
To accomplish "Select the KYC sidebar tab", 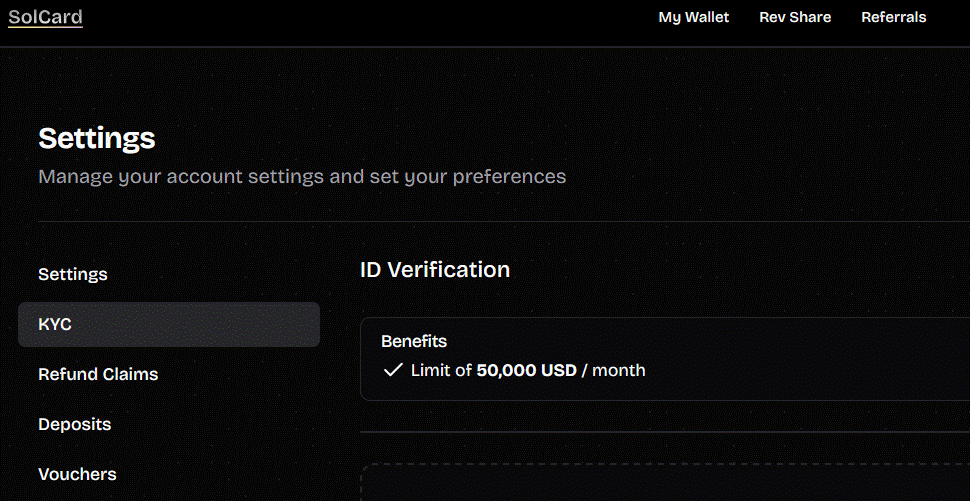I will tap(169, 324).
